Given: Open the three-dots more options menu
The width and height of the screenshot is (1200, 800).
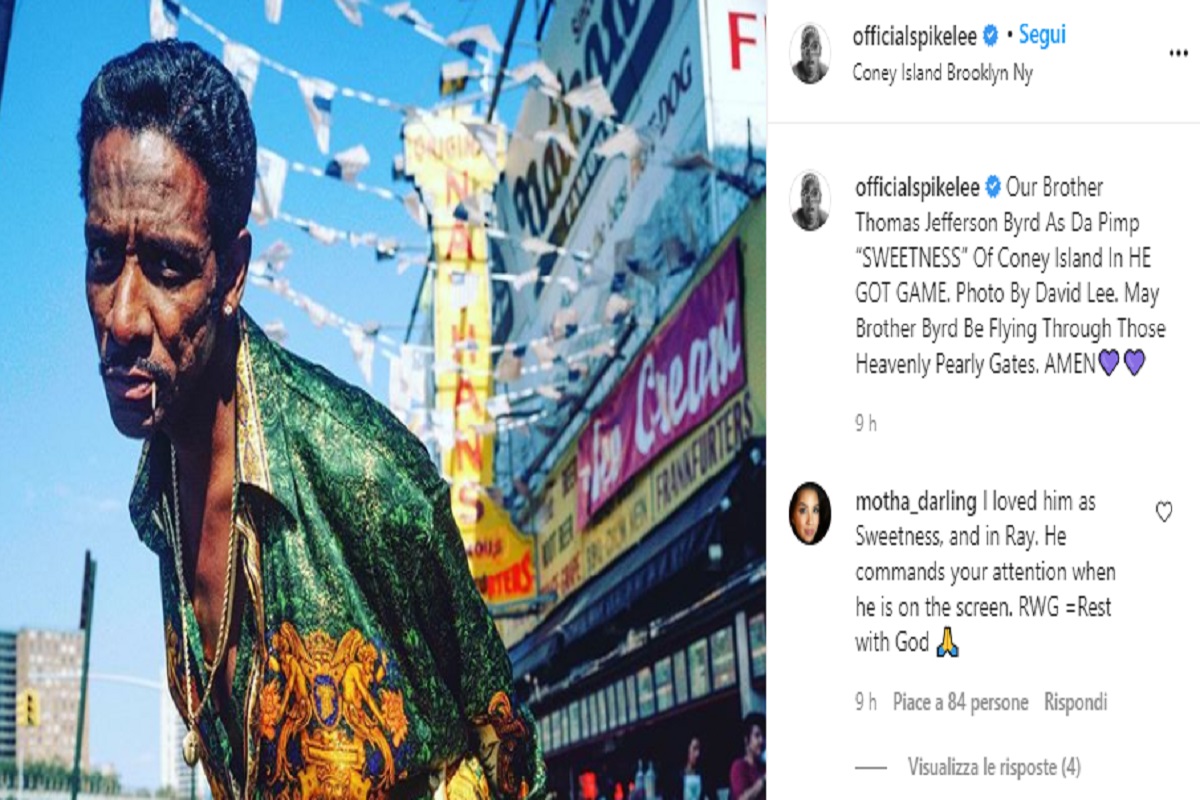Looking at the screenshot, I should [x=1178, y=53].
